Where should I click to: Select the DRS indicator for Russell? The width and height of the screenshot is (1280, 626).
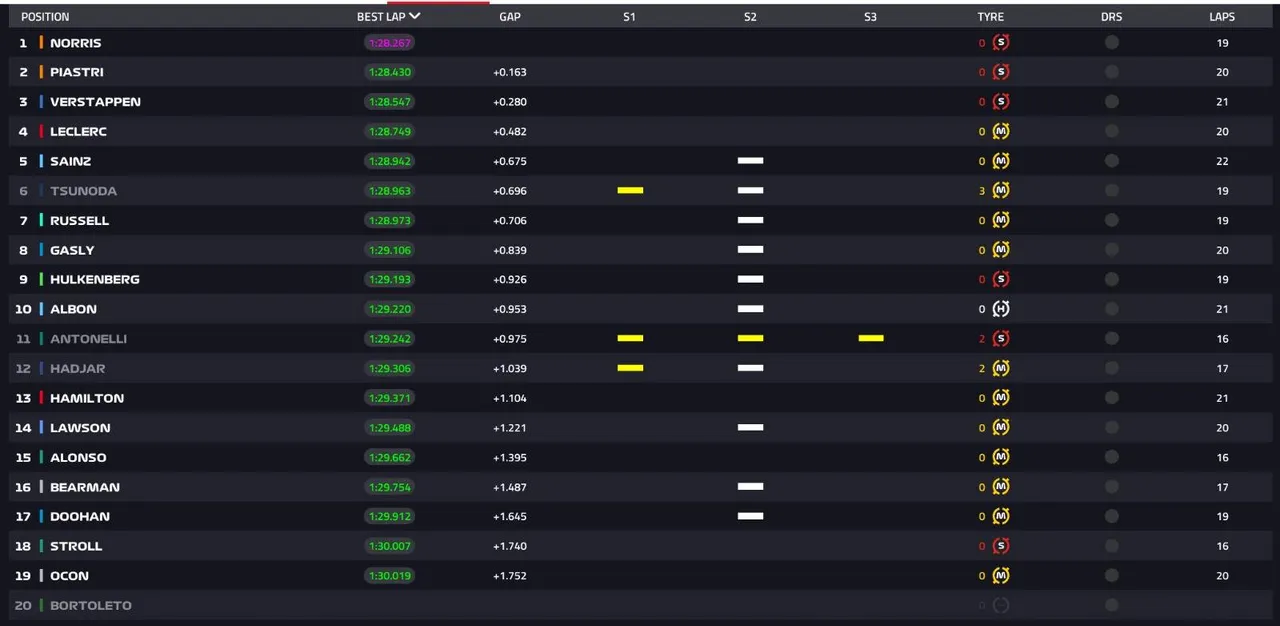pyautogui.click(x=1112, y=220)
